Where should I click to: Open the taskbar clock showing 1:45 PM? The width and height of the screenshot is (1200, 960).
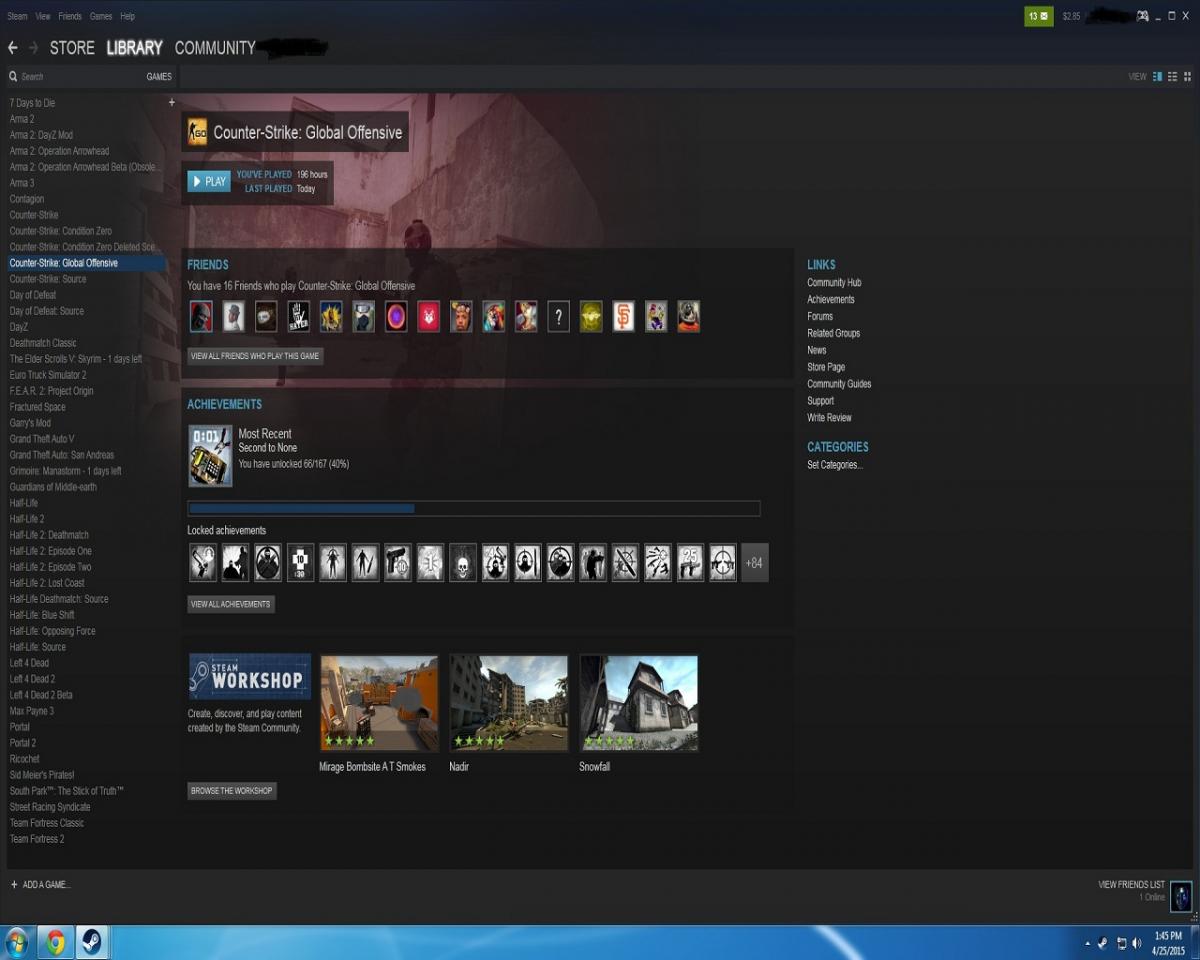click(1168, 943)
